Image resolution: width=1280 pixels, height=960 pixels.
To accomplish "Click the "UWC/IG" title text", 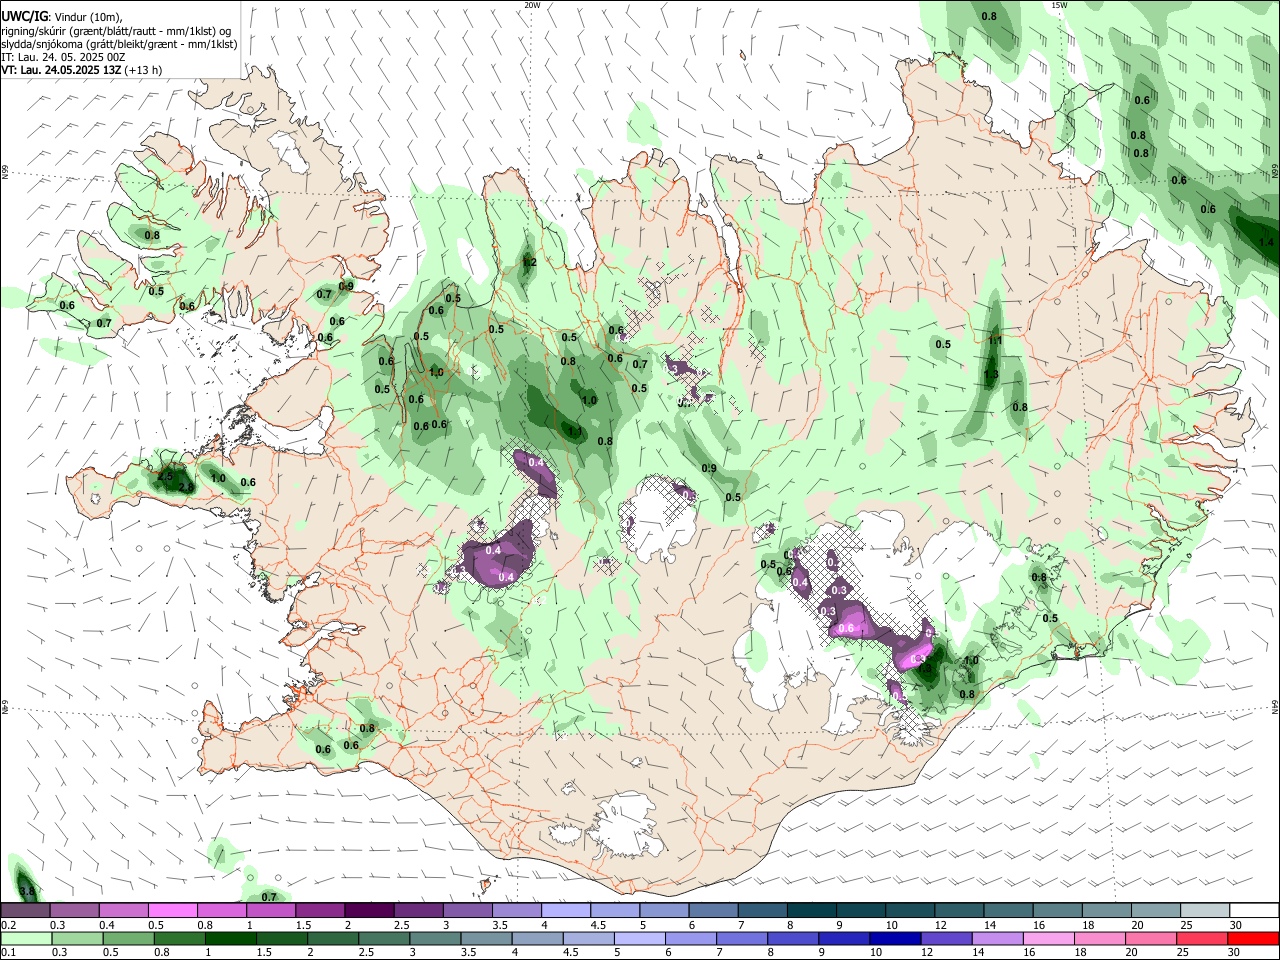I will pyautogui.click(x=24, y=16).
